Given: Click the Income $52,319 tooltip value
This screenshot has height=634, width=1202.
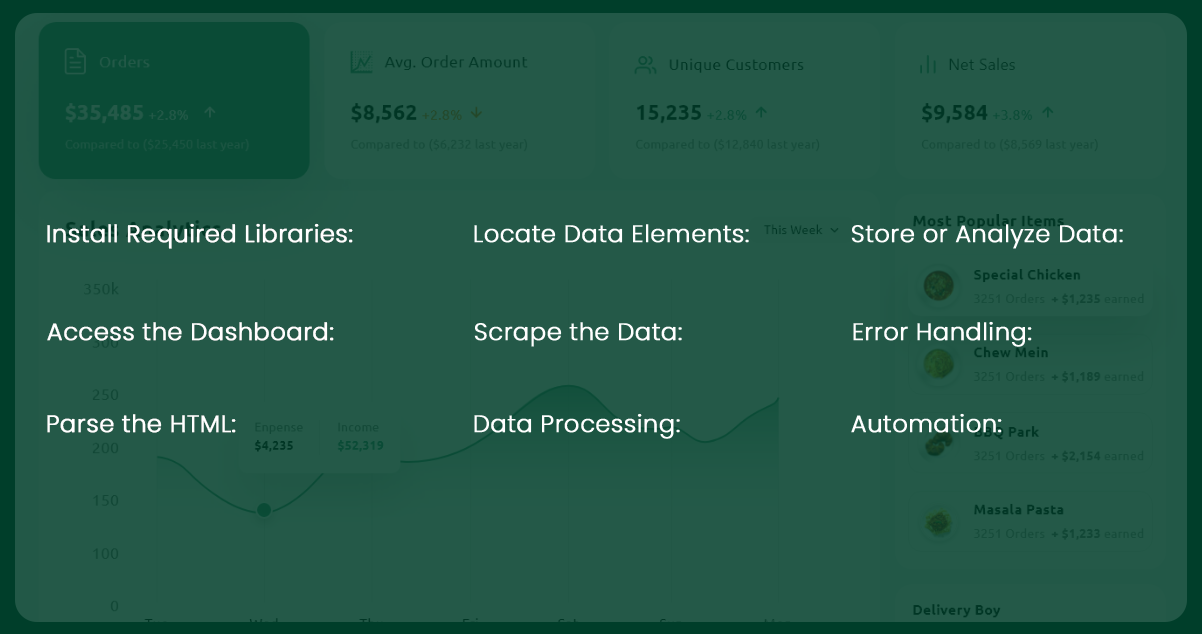Looking at the screenshot, I should point(360,446).
